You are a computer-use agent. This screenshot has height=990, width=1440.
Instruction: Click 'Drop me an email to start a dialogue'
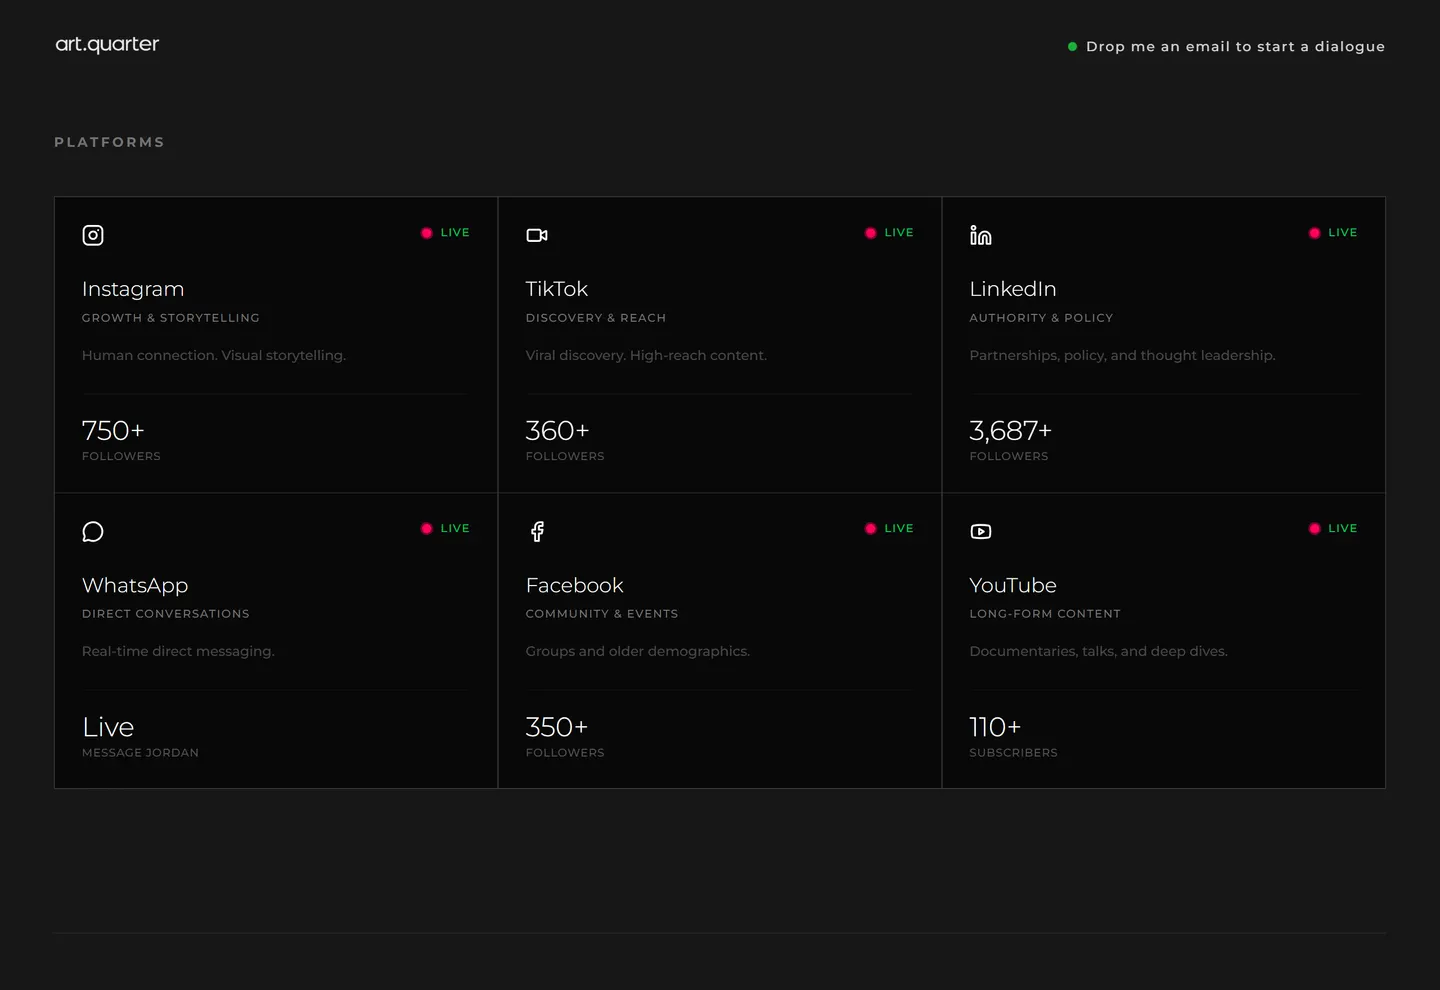pos(1235,46)
